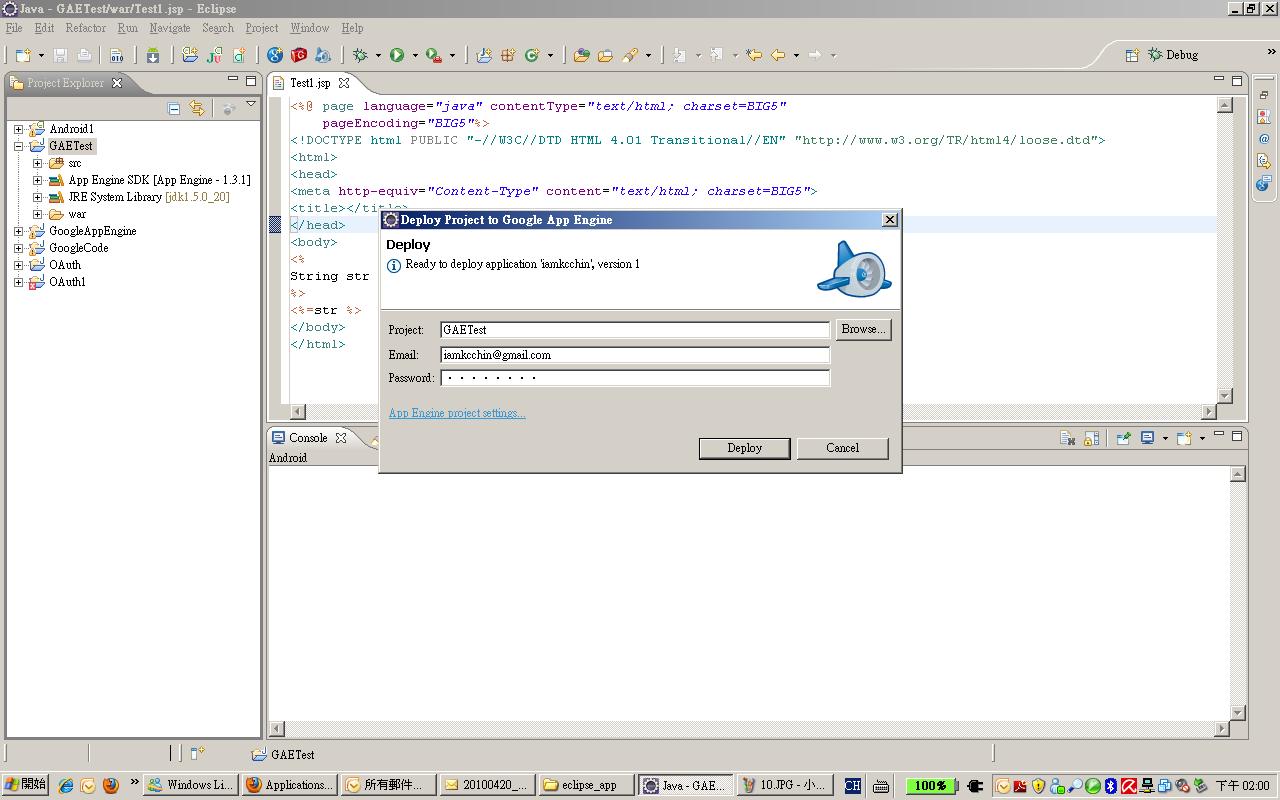1280x800 pixels.
Task: Toggle Pin Console icon
Action: click(x=1123, y=438)
